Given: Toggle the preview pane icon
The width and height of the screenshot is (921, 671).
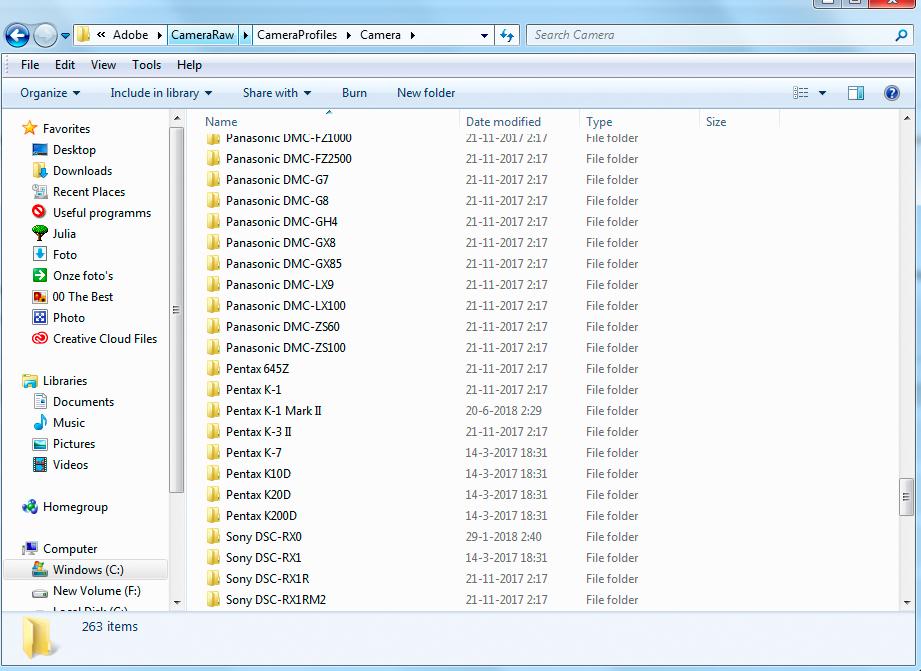Looking at the screenshot, I should click(856, 93).
